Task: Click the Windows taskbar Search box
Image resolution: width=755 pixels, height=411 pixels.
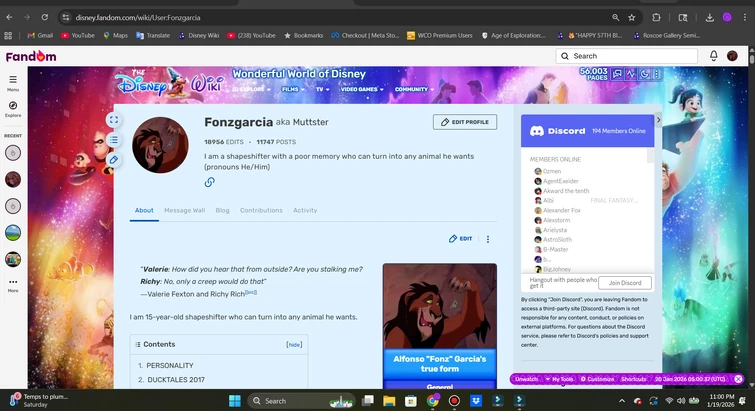Action: coord(301,401)
